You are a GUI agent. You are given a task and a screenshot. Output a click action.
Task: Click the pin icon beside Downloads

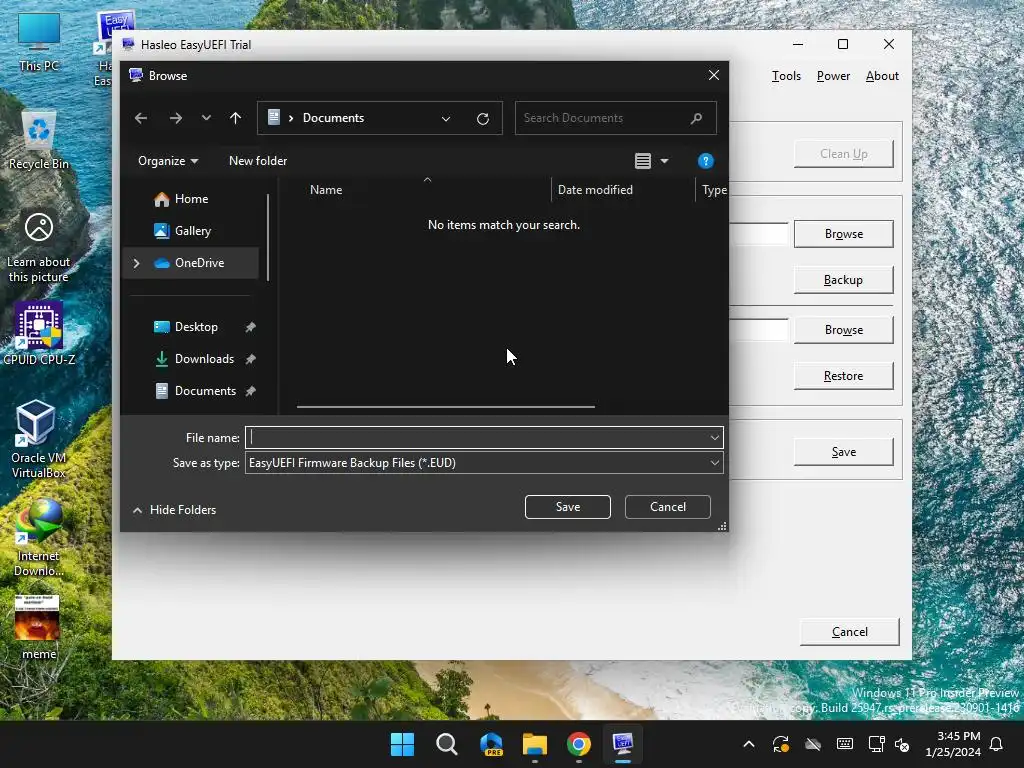point(250,359)
